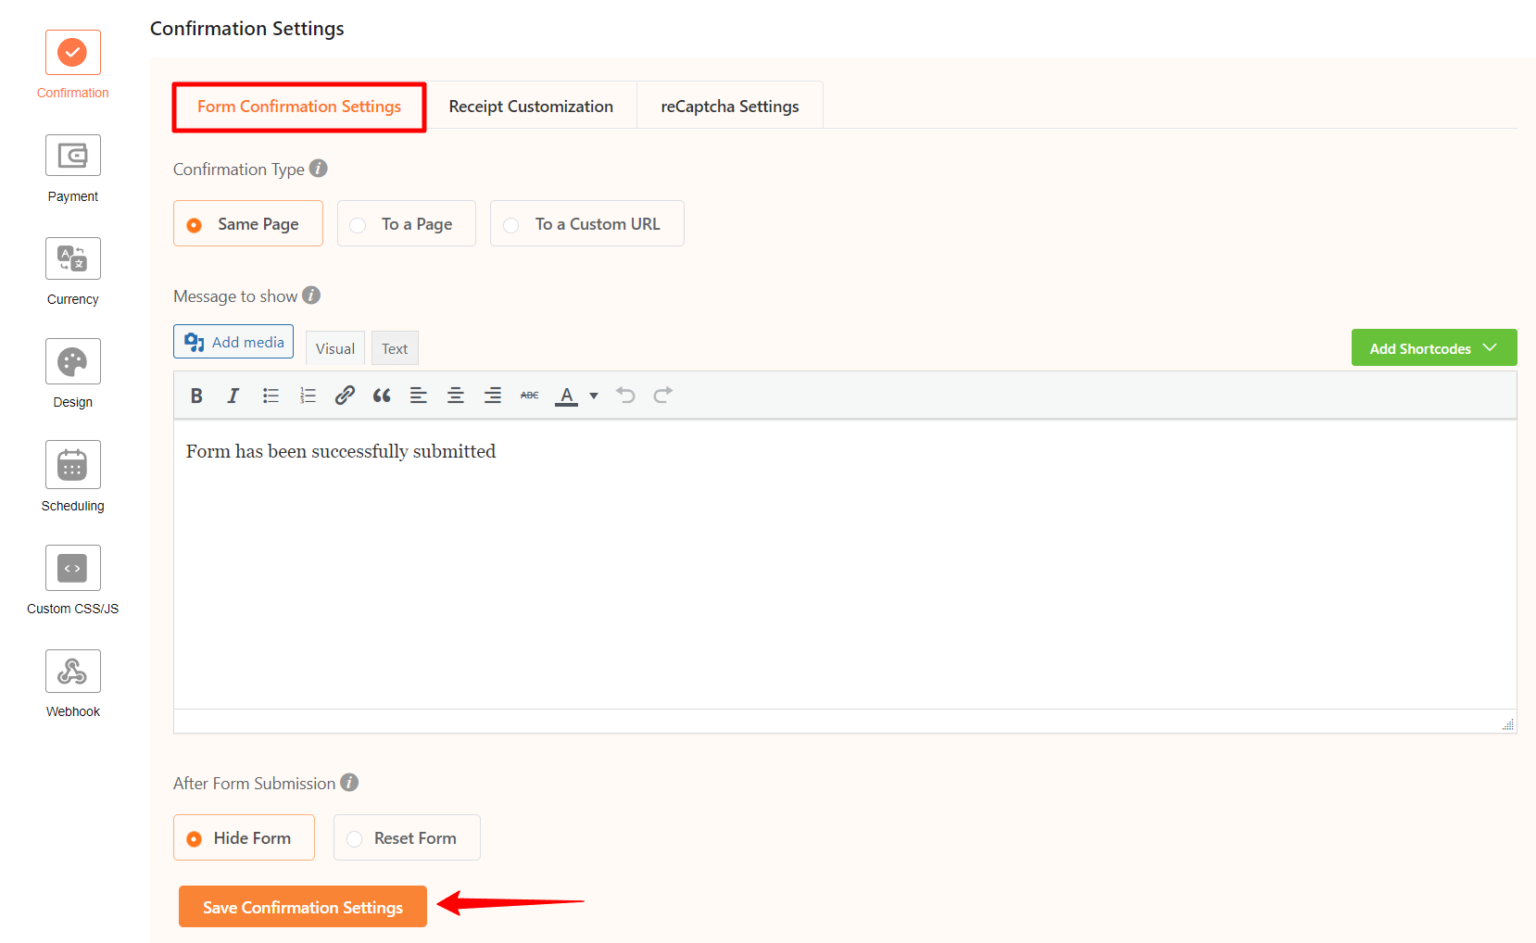Open the Scheduling settings panel
Screen dimensions: 1536x943
[72, 464]
